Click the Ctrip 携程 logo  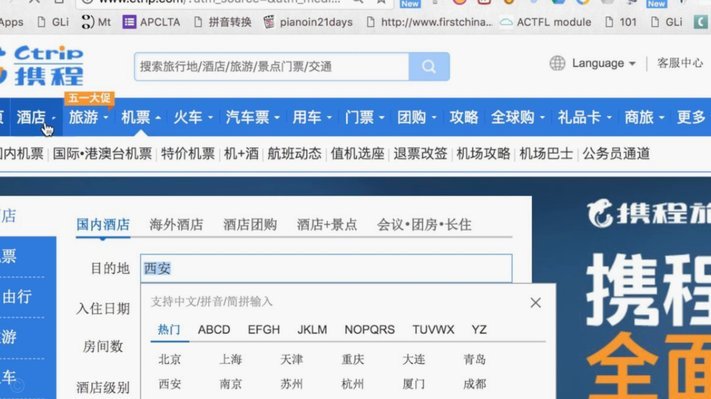pyautogui.click(x=42, y=66)
